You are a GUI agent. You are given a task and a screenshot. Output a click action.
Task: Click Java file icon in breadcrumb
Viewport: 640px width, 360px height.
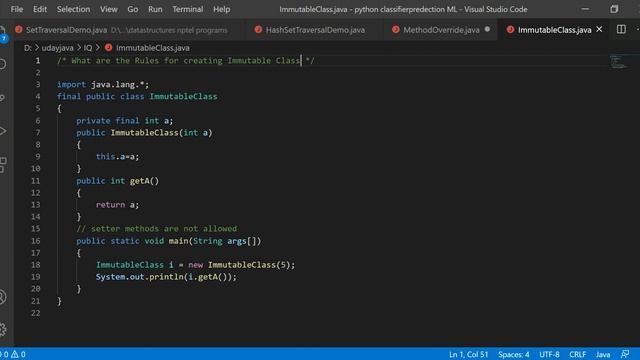[x=108, y=47]
